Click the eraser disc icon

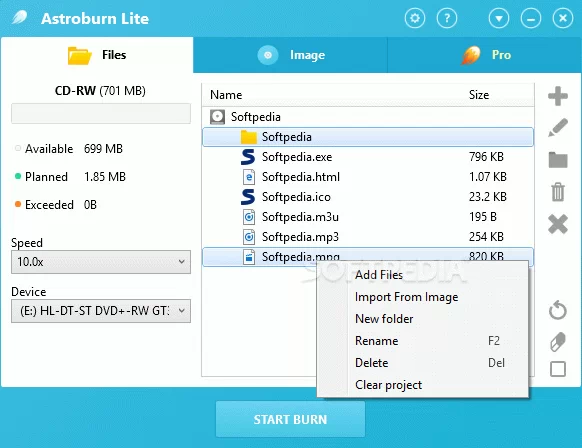(558, 341)
